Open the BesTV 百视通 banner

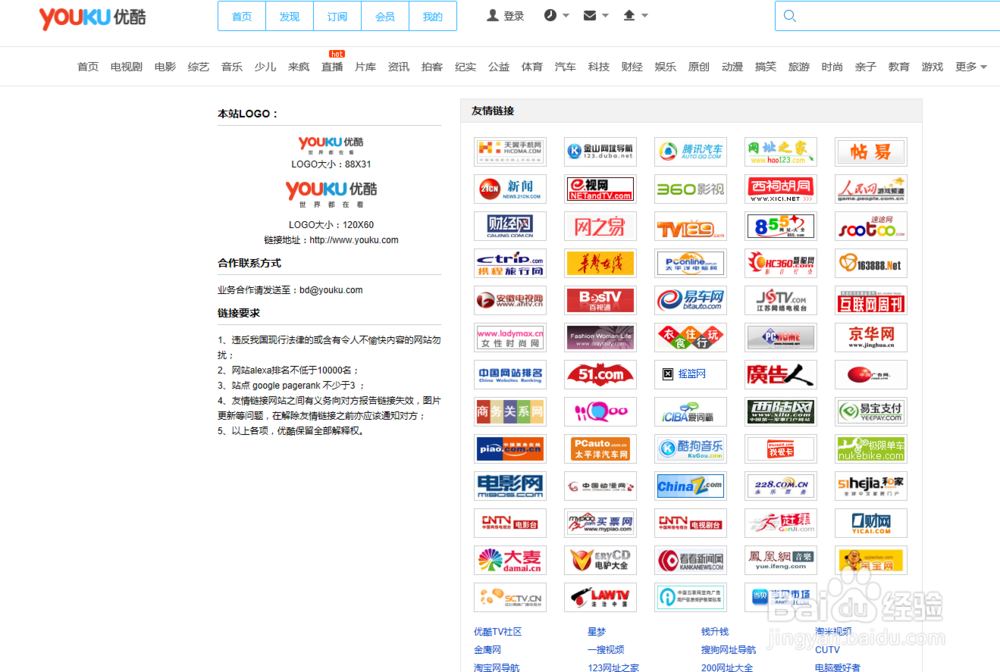(x=600, y=300)
